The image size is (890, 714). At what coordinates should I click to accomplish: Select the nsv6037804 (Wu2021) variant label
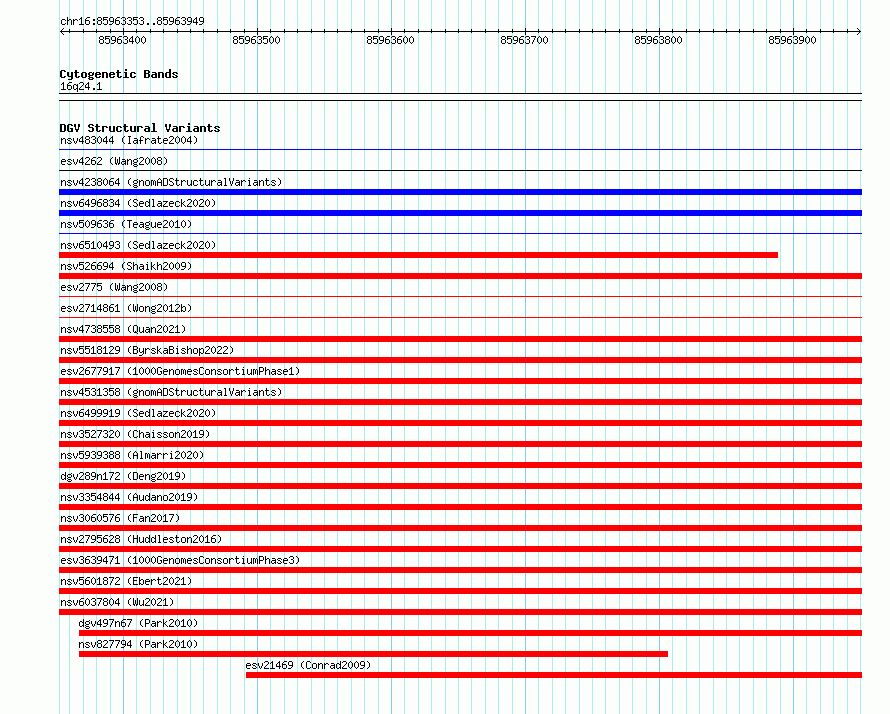tap(117, 602)
